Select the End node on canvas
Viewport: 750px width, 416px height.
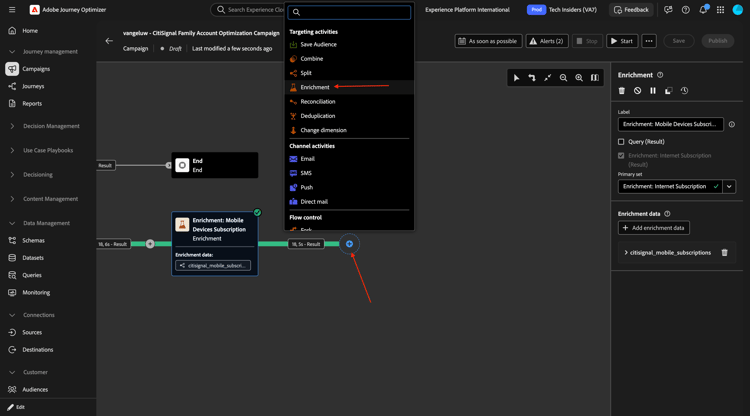[x=215, y=165]
